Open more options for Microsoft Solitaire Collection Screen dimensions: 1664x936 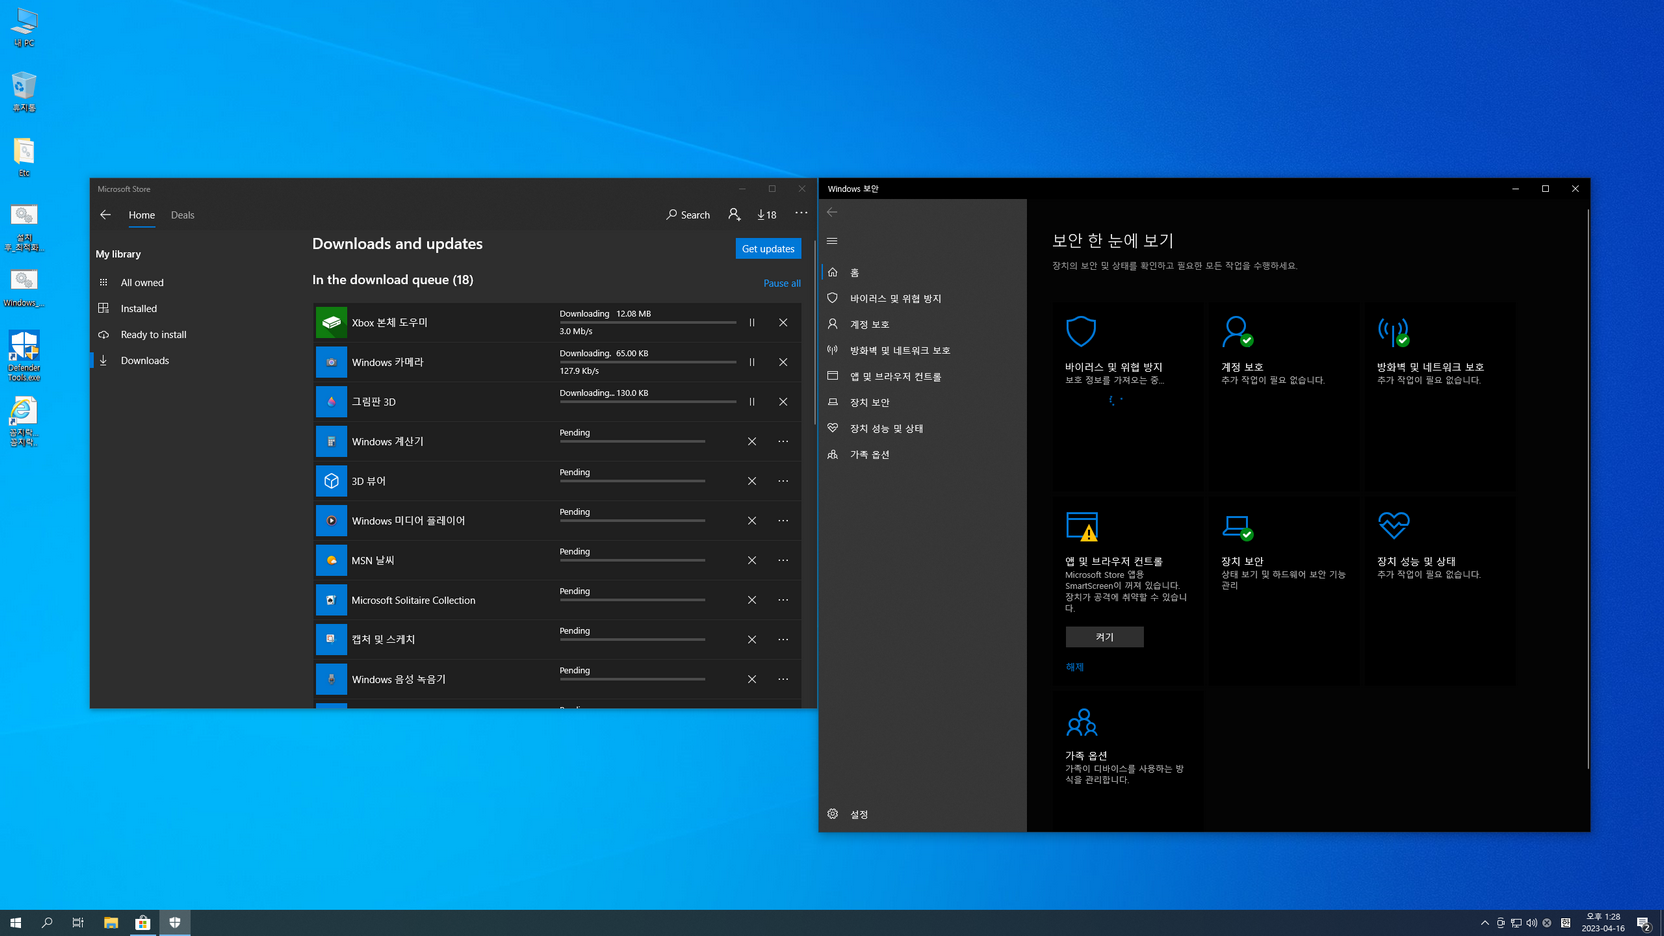pyautogui.click(x=783, y=600)
